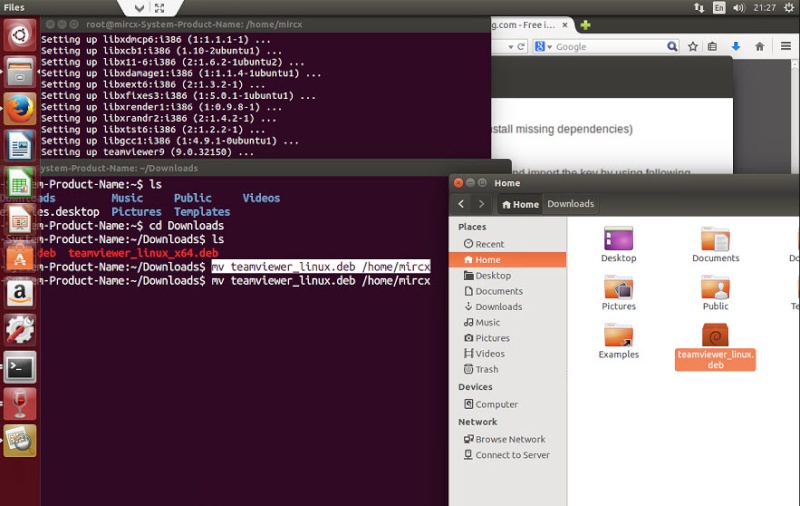Select Music in Files sidebar
The width and height of the screenshot is (800, 506).
[x=508, y=322]
